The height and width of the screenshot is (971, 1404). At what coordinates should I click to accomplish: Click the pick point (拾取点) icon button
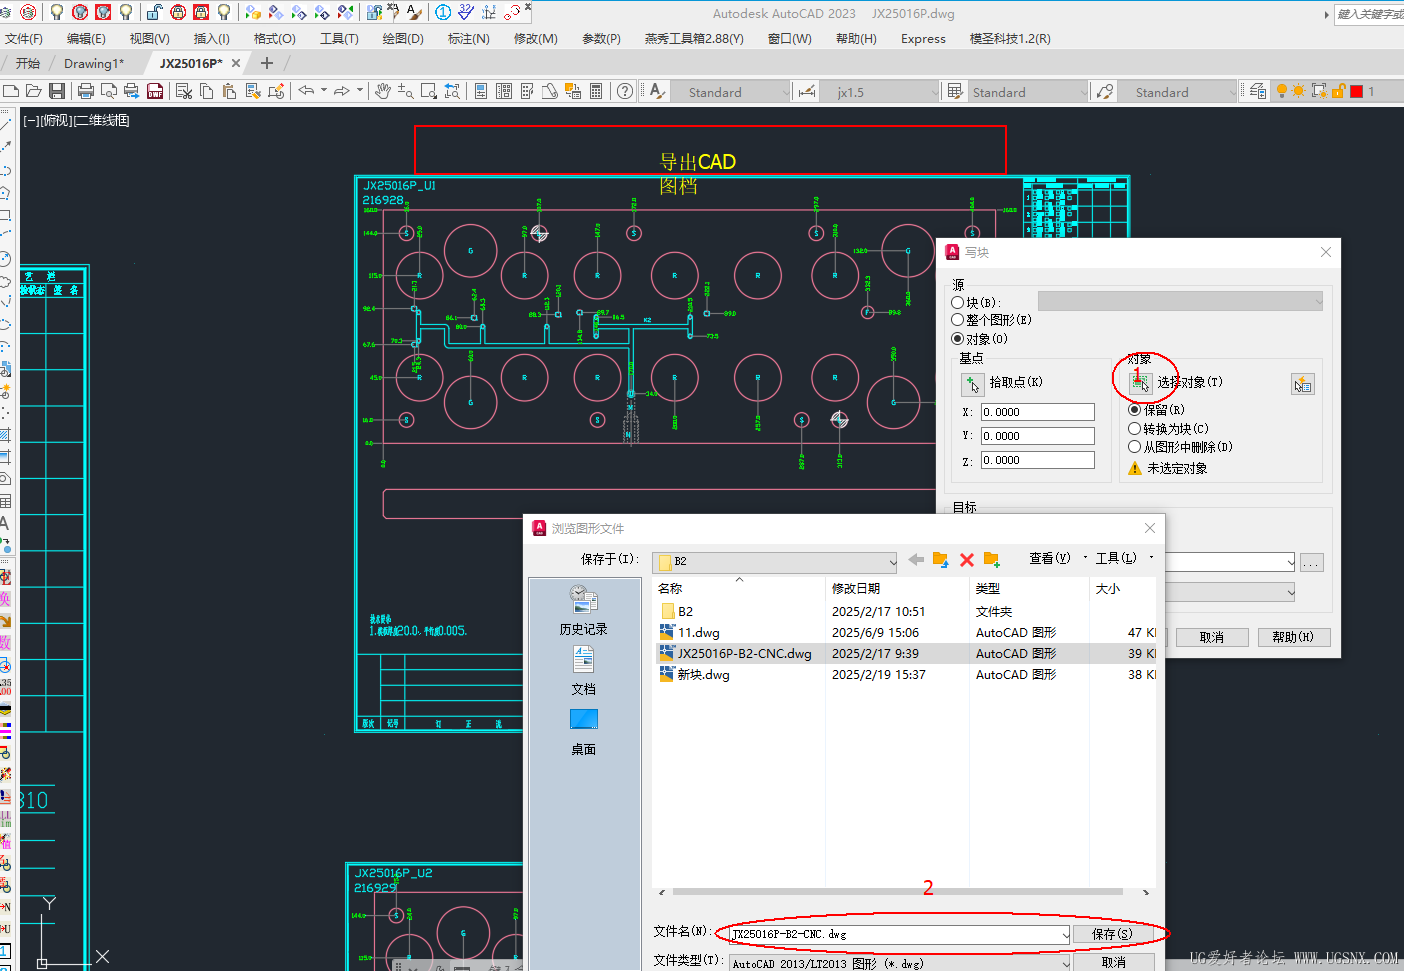(x=973, y=384)
